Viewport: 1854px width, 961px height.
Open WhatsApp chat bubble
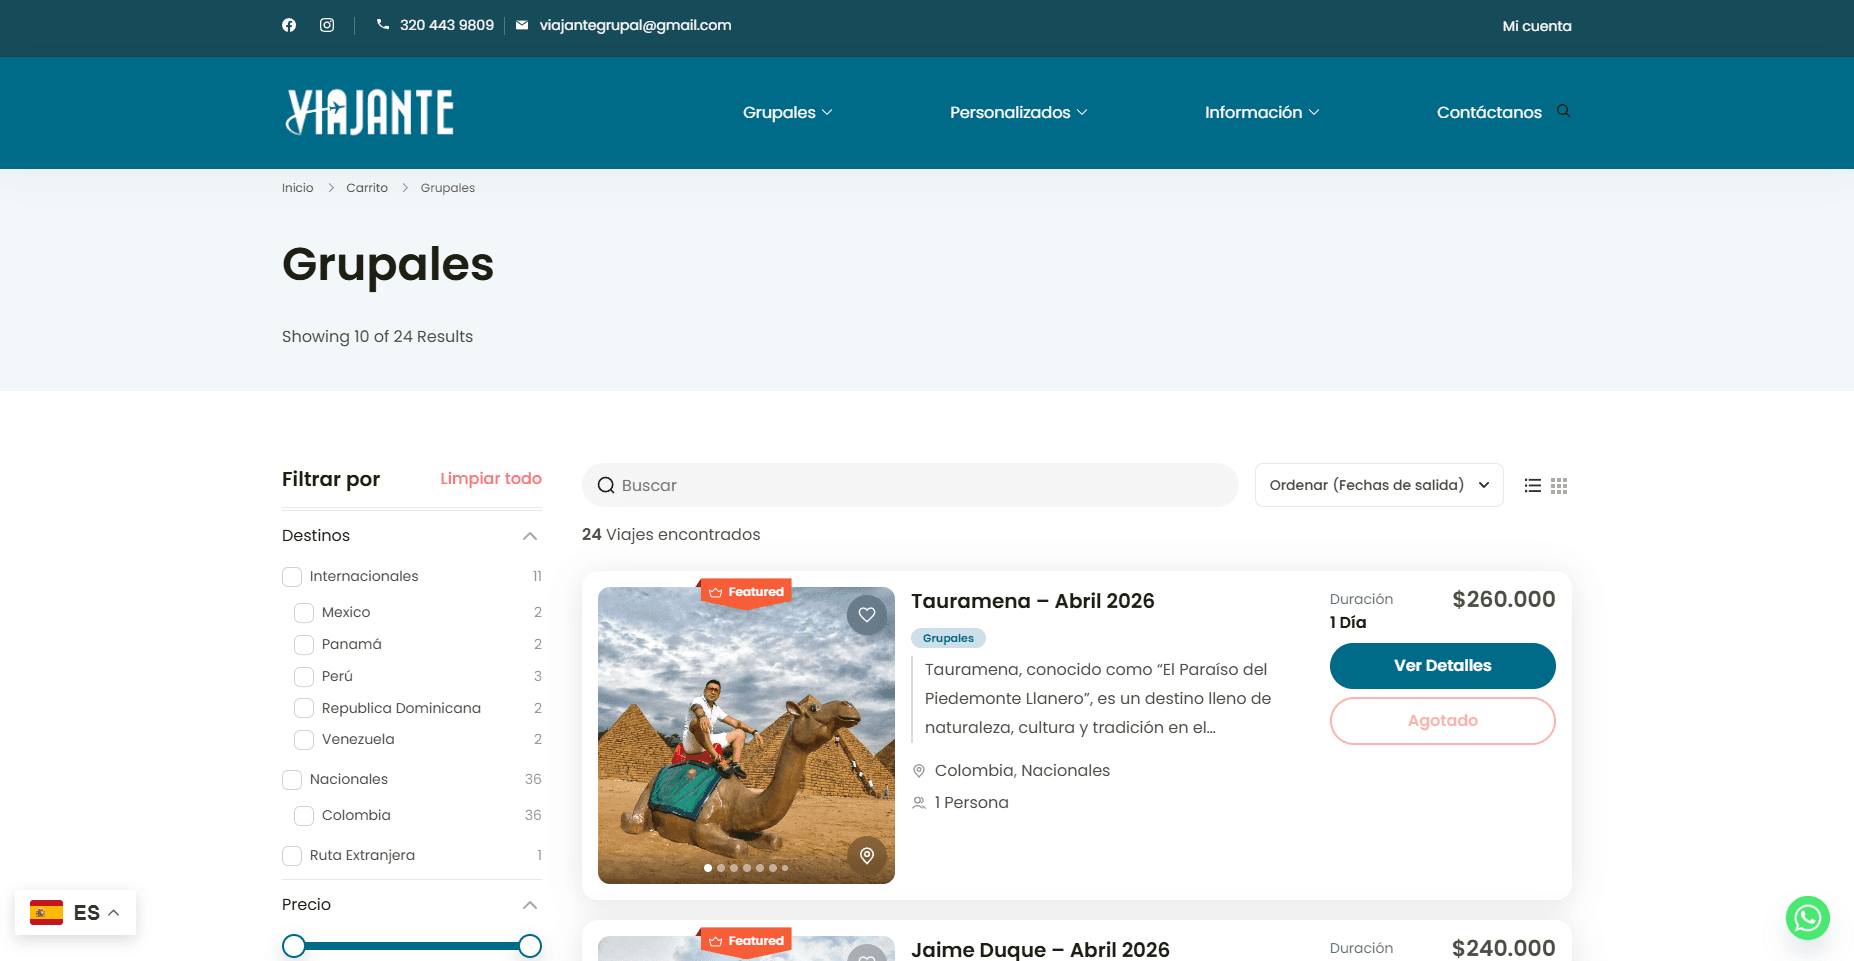(x=1808, y=917)
